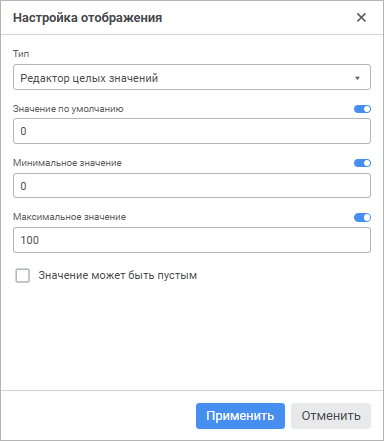This screenshot has width=384, height=441.
Task: Click the Минимальное значение label
Action: 67,163
